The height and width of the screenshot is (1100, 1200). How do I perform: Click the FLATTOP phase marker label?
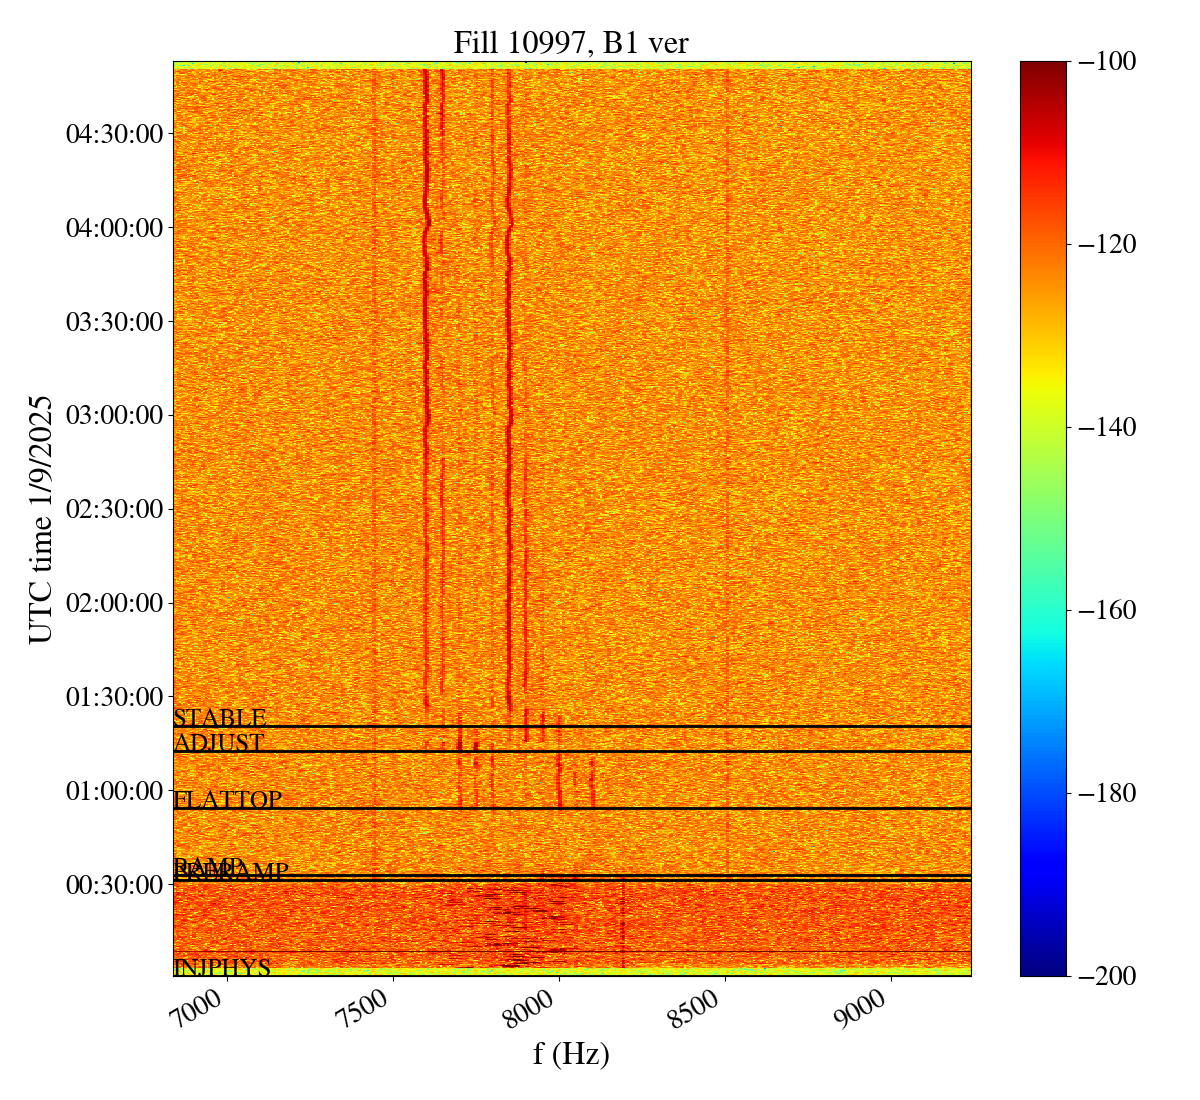pos(227,800)
